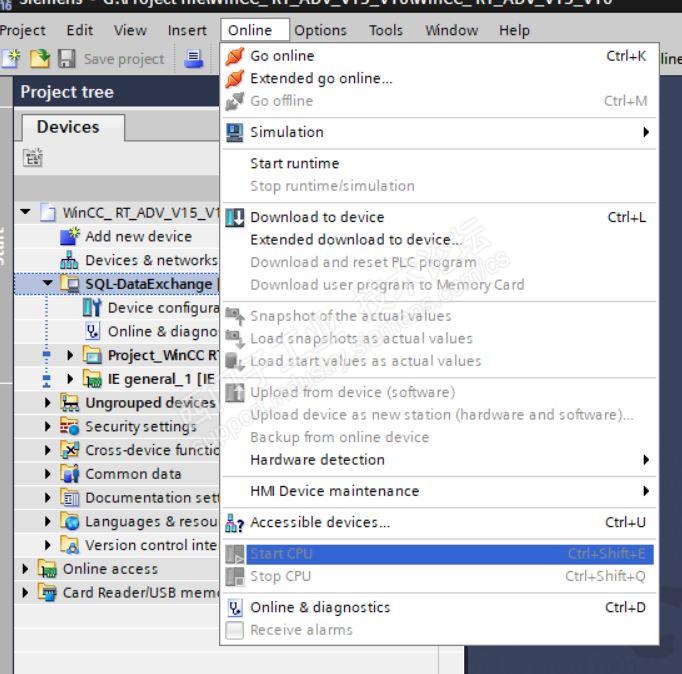Expand the IE general_1 node
Viewport: 682px width, 674px height.
coord(70,379)
